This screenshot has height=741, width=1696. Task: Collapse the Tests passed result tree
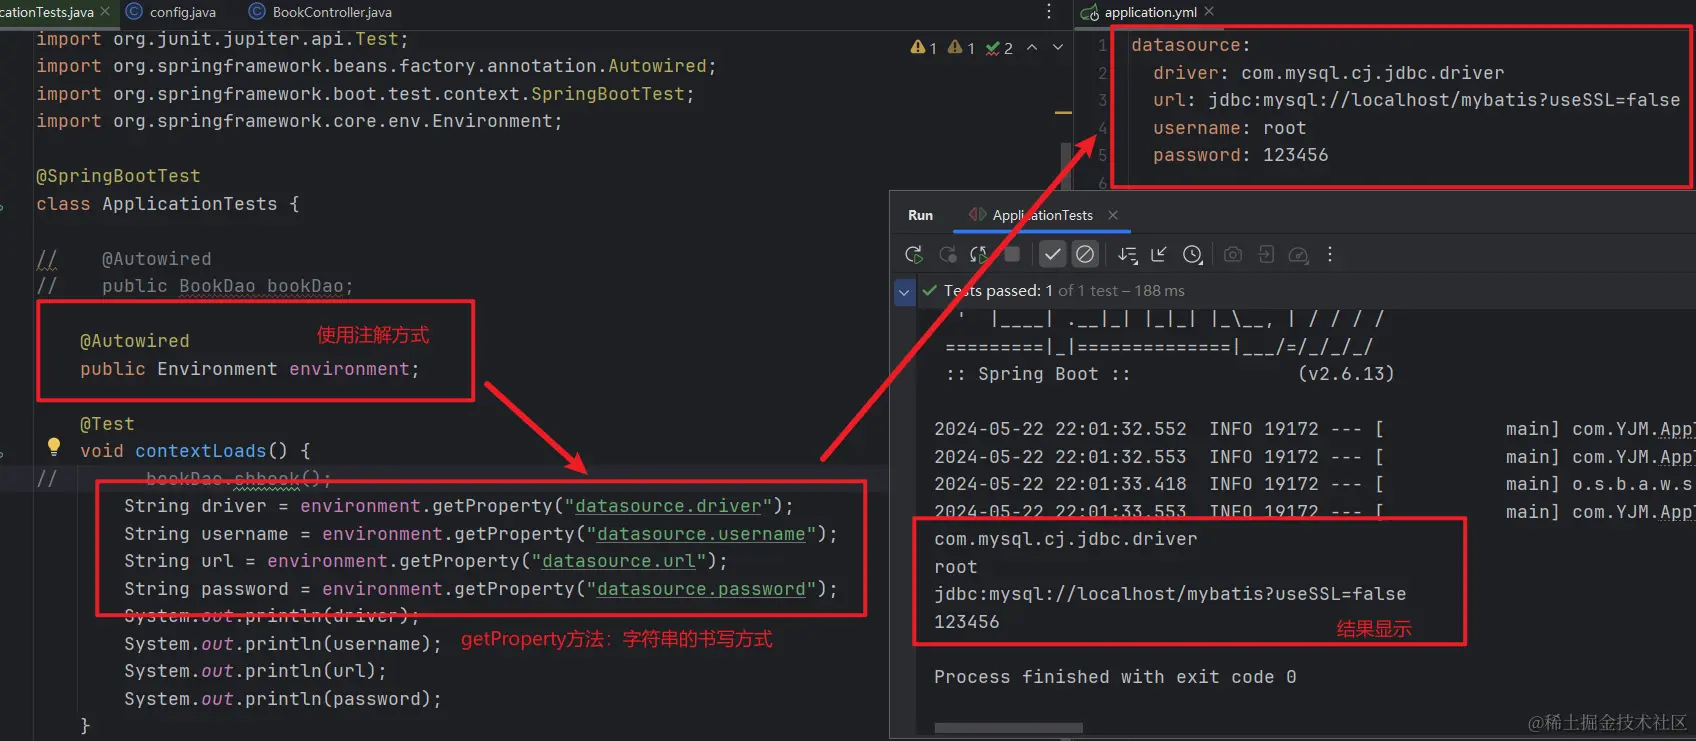pyautogui.click(x=904, y=292)
